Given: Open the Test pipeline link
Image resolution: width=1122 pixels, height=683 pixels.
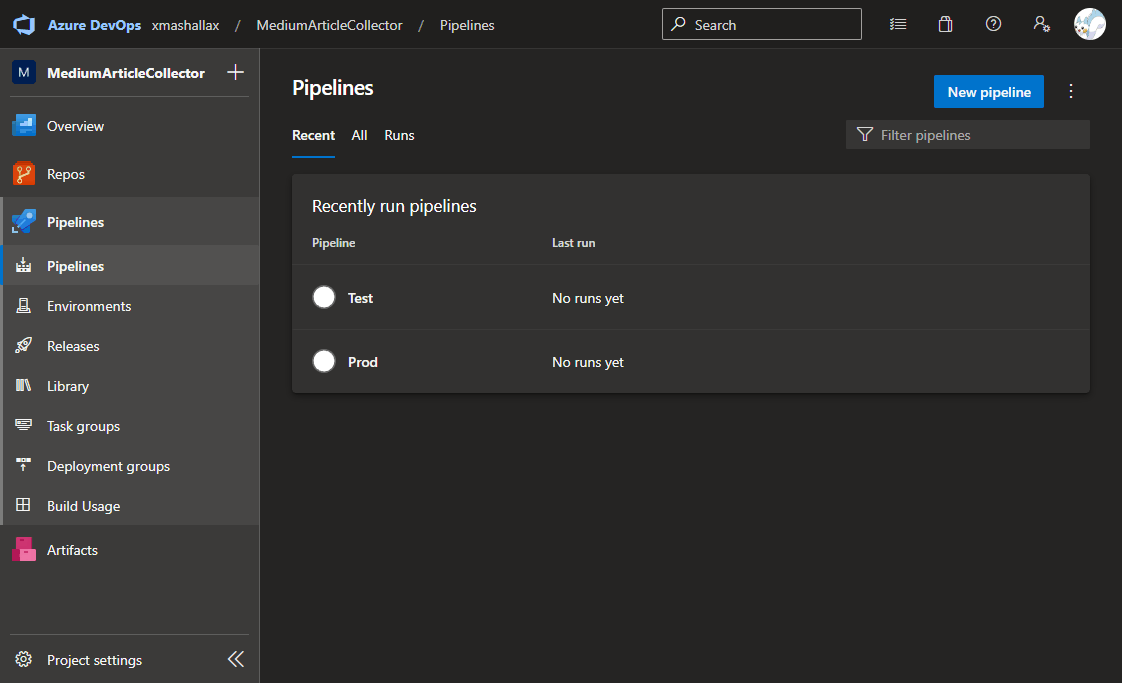Looking at the screenshot, I should (360, 297).
